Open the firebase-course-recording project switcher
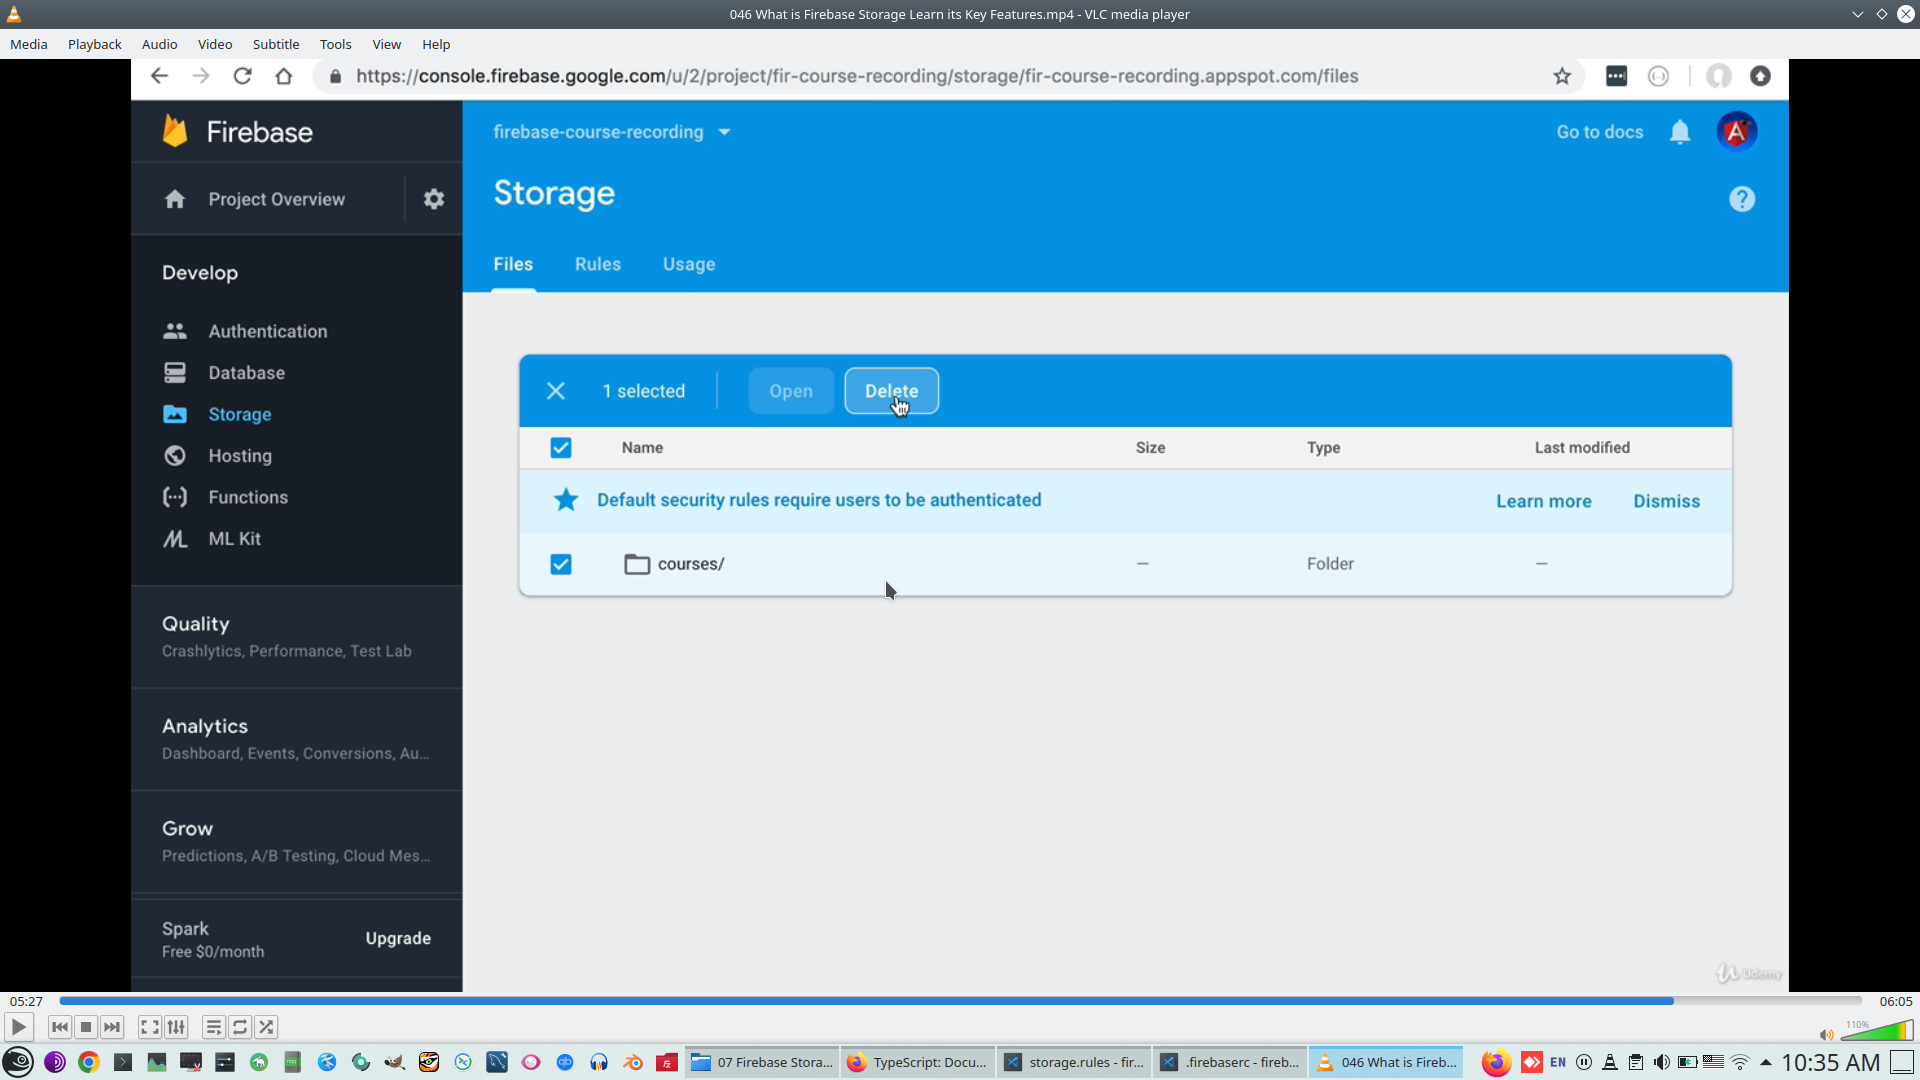The width and height of the screenshot is (1920, 1080). point(611,131)
